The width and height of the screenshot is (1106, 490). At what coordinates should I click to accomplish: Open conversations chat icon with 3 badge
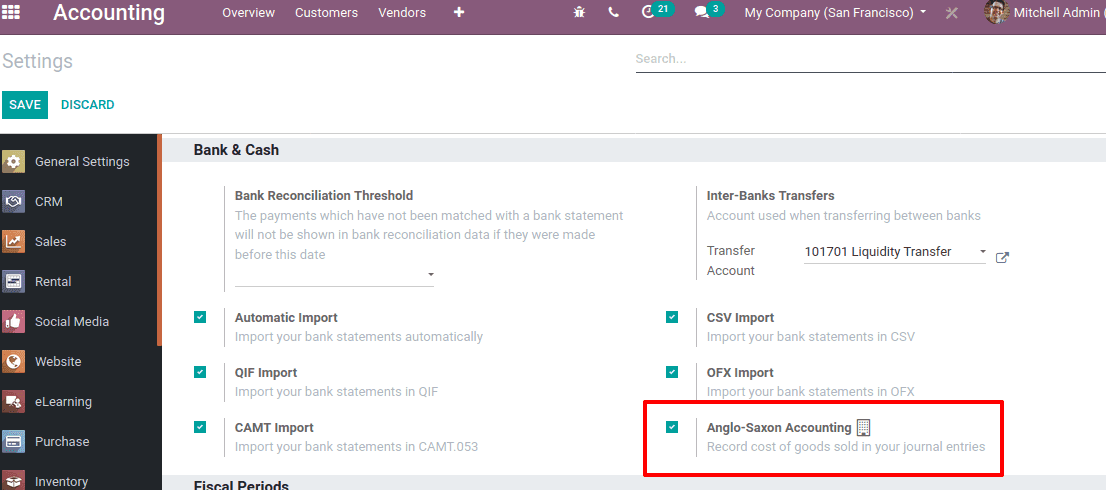[709, 11]
